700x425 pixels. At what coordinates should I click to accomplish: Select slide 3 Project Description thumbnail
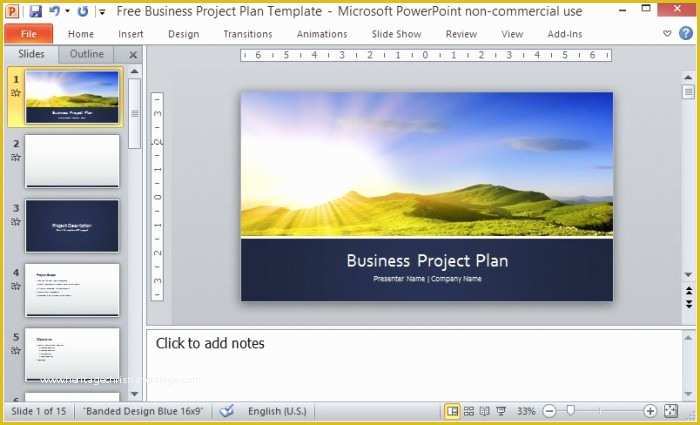tap(72, 226)
